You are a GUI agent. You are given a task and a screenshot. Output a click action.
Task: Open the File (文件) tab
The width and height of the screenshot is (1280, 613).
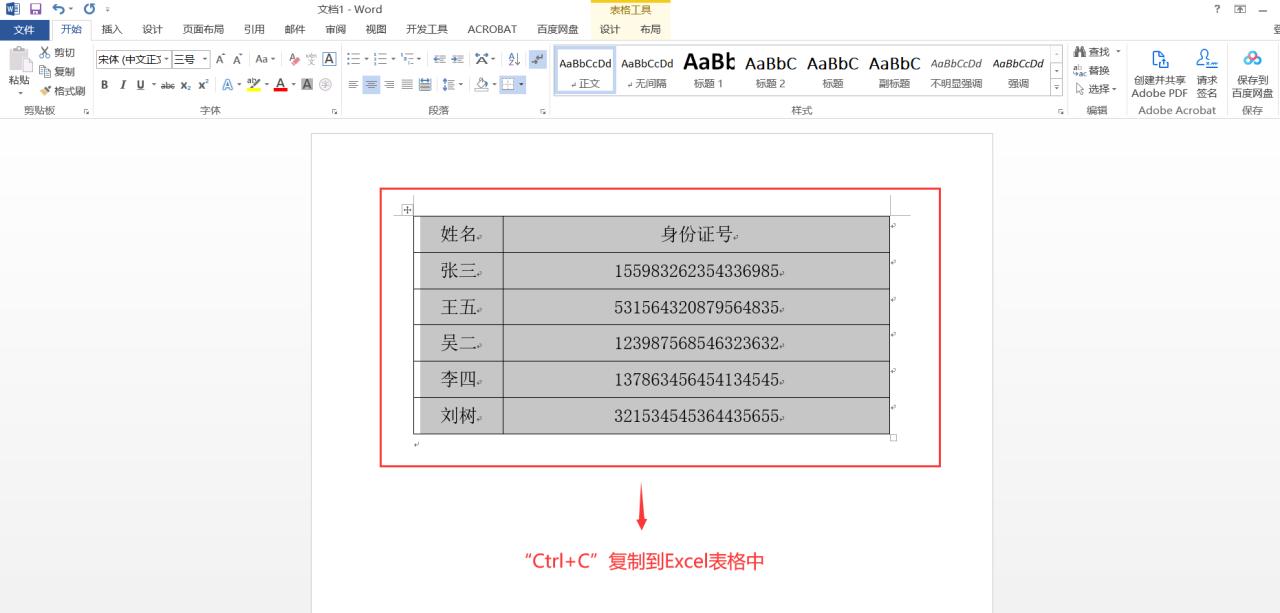pyautogui.click(x=24, y=29)
